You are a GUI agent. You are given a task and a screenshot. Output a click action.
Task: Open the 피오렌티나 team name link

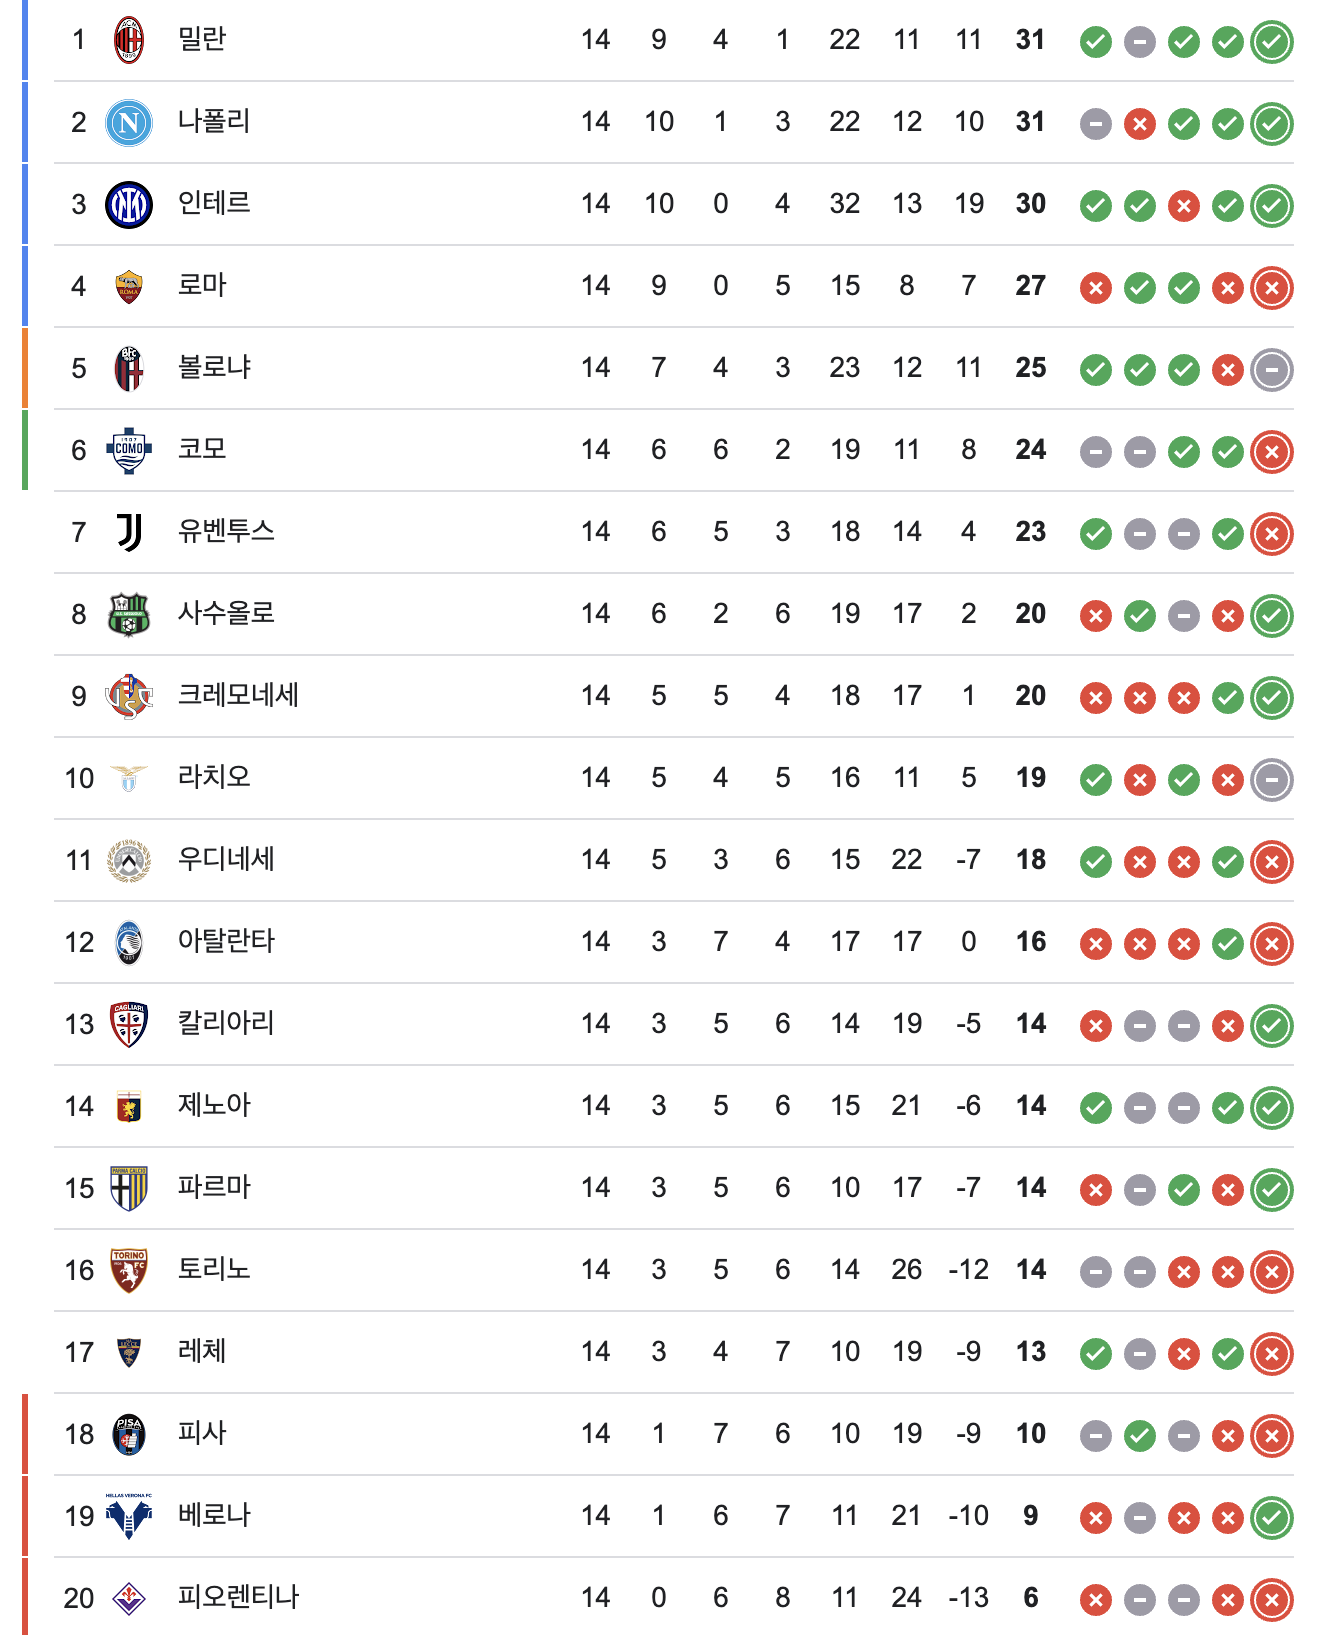238,1598
